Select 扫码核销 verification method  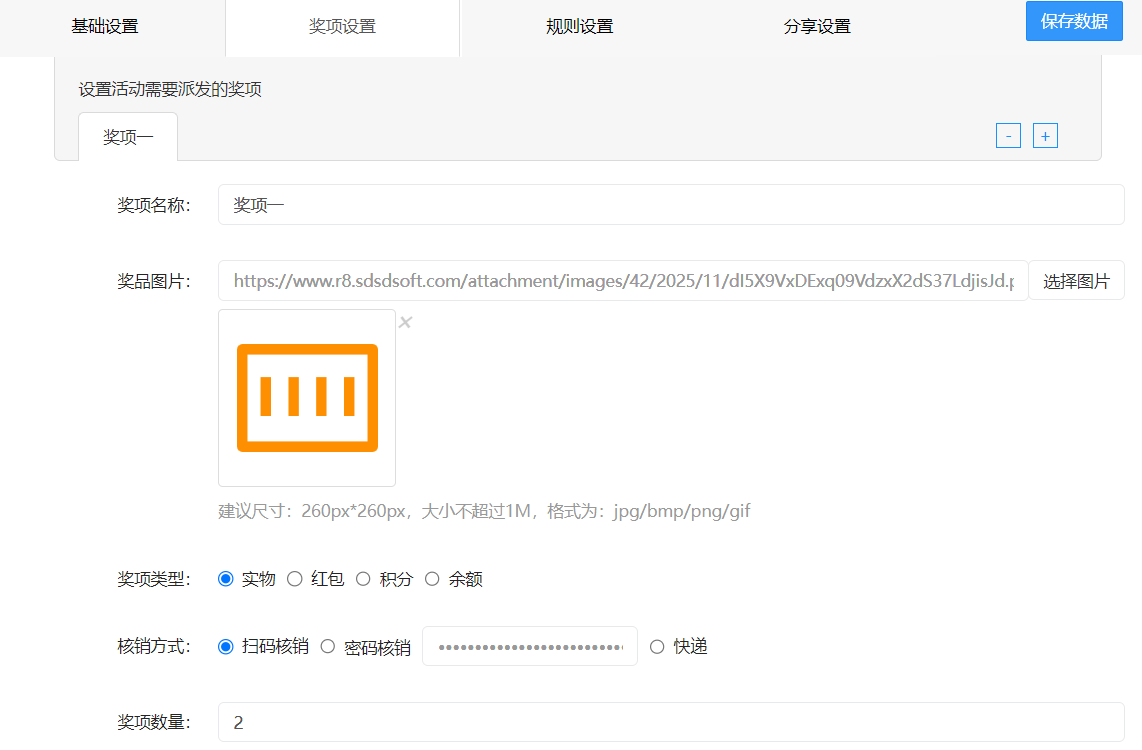point(226,647)
